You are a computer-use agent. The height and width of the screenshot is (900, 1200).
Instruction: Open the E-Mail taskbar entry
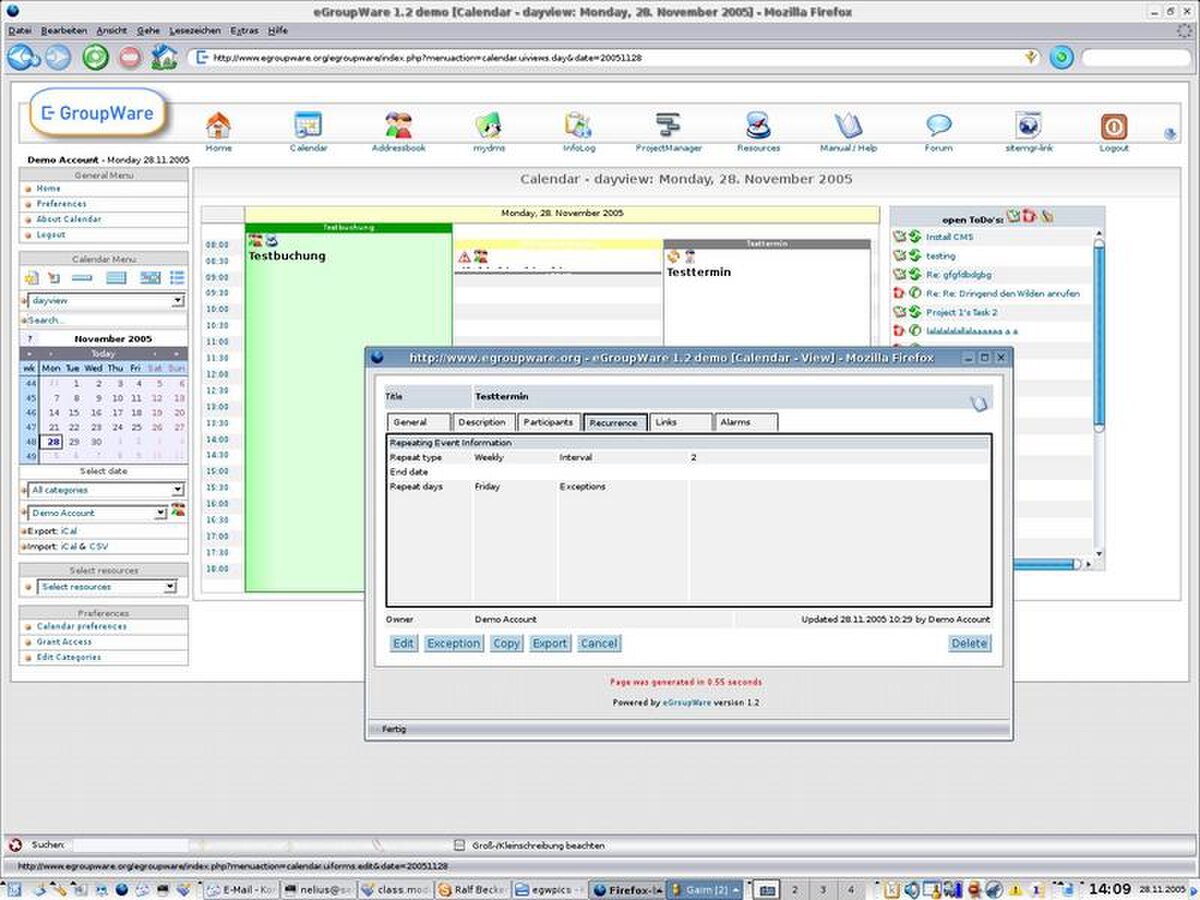(x=241, y=889)
